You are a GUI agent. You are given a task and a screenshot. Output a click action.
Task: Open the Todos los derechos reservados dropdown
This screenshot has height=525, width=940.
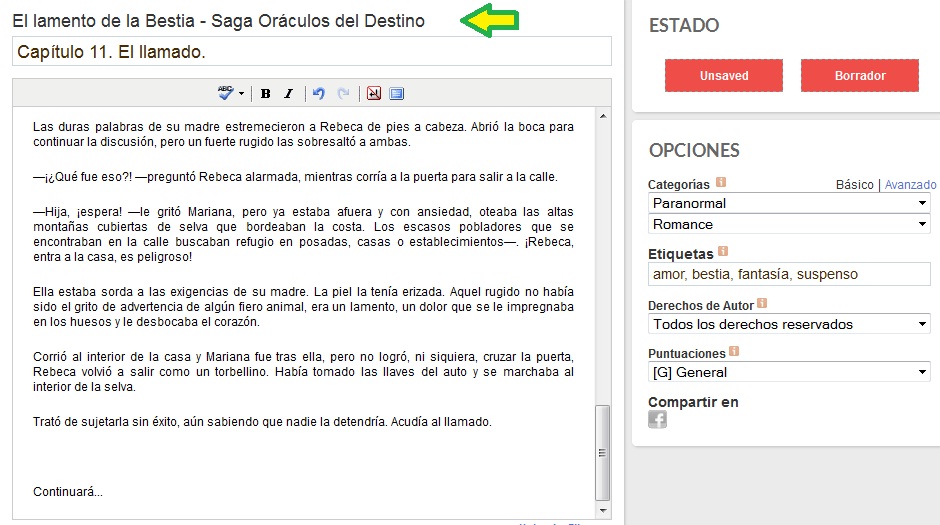789,324
